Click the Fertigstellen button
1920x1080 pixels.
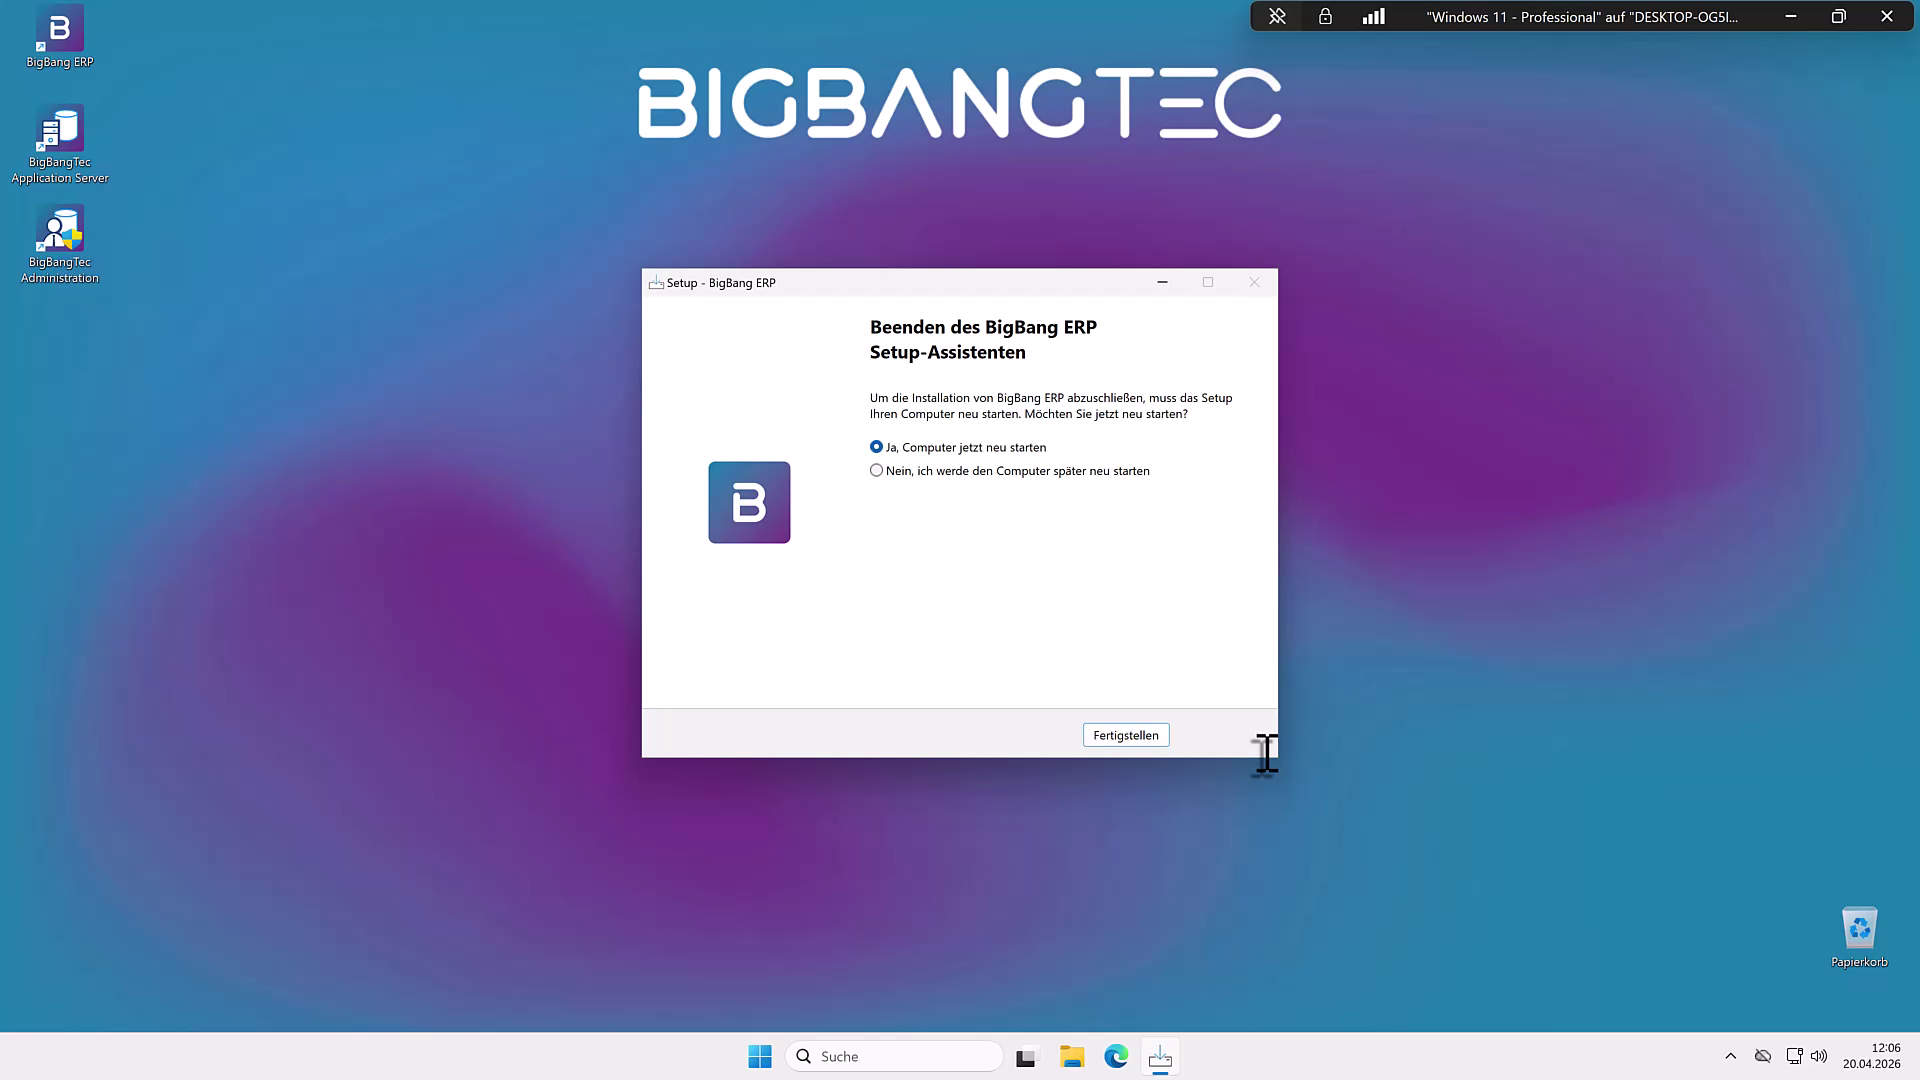1126,735
